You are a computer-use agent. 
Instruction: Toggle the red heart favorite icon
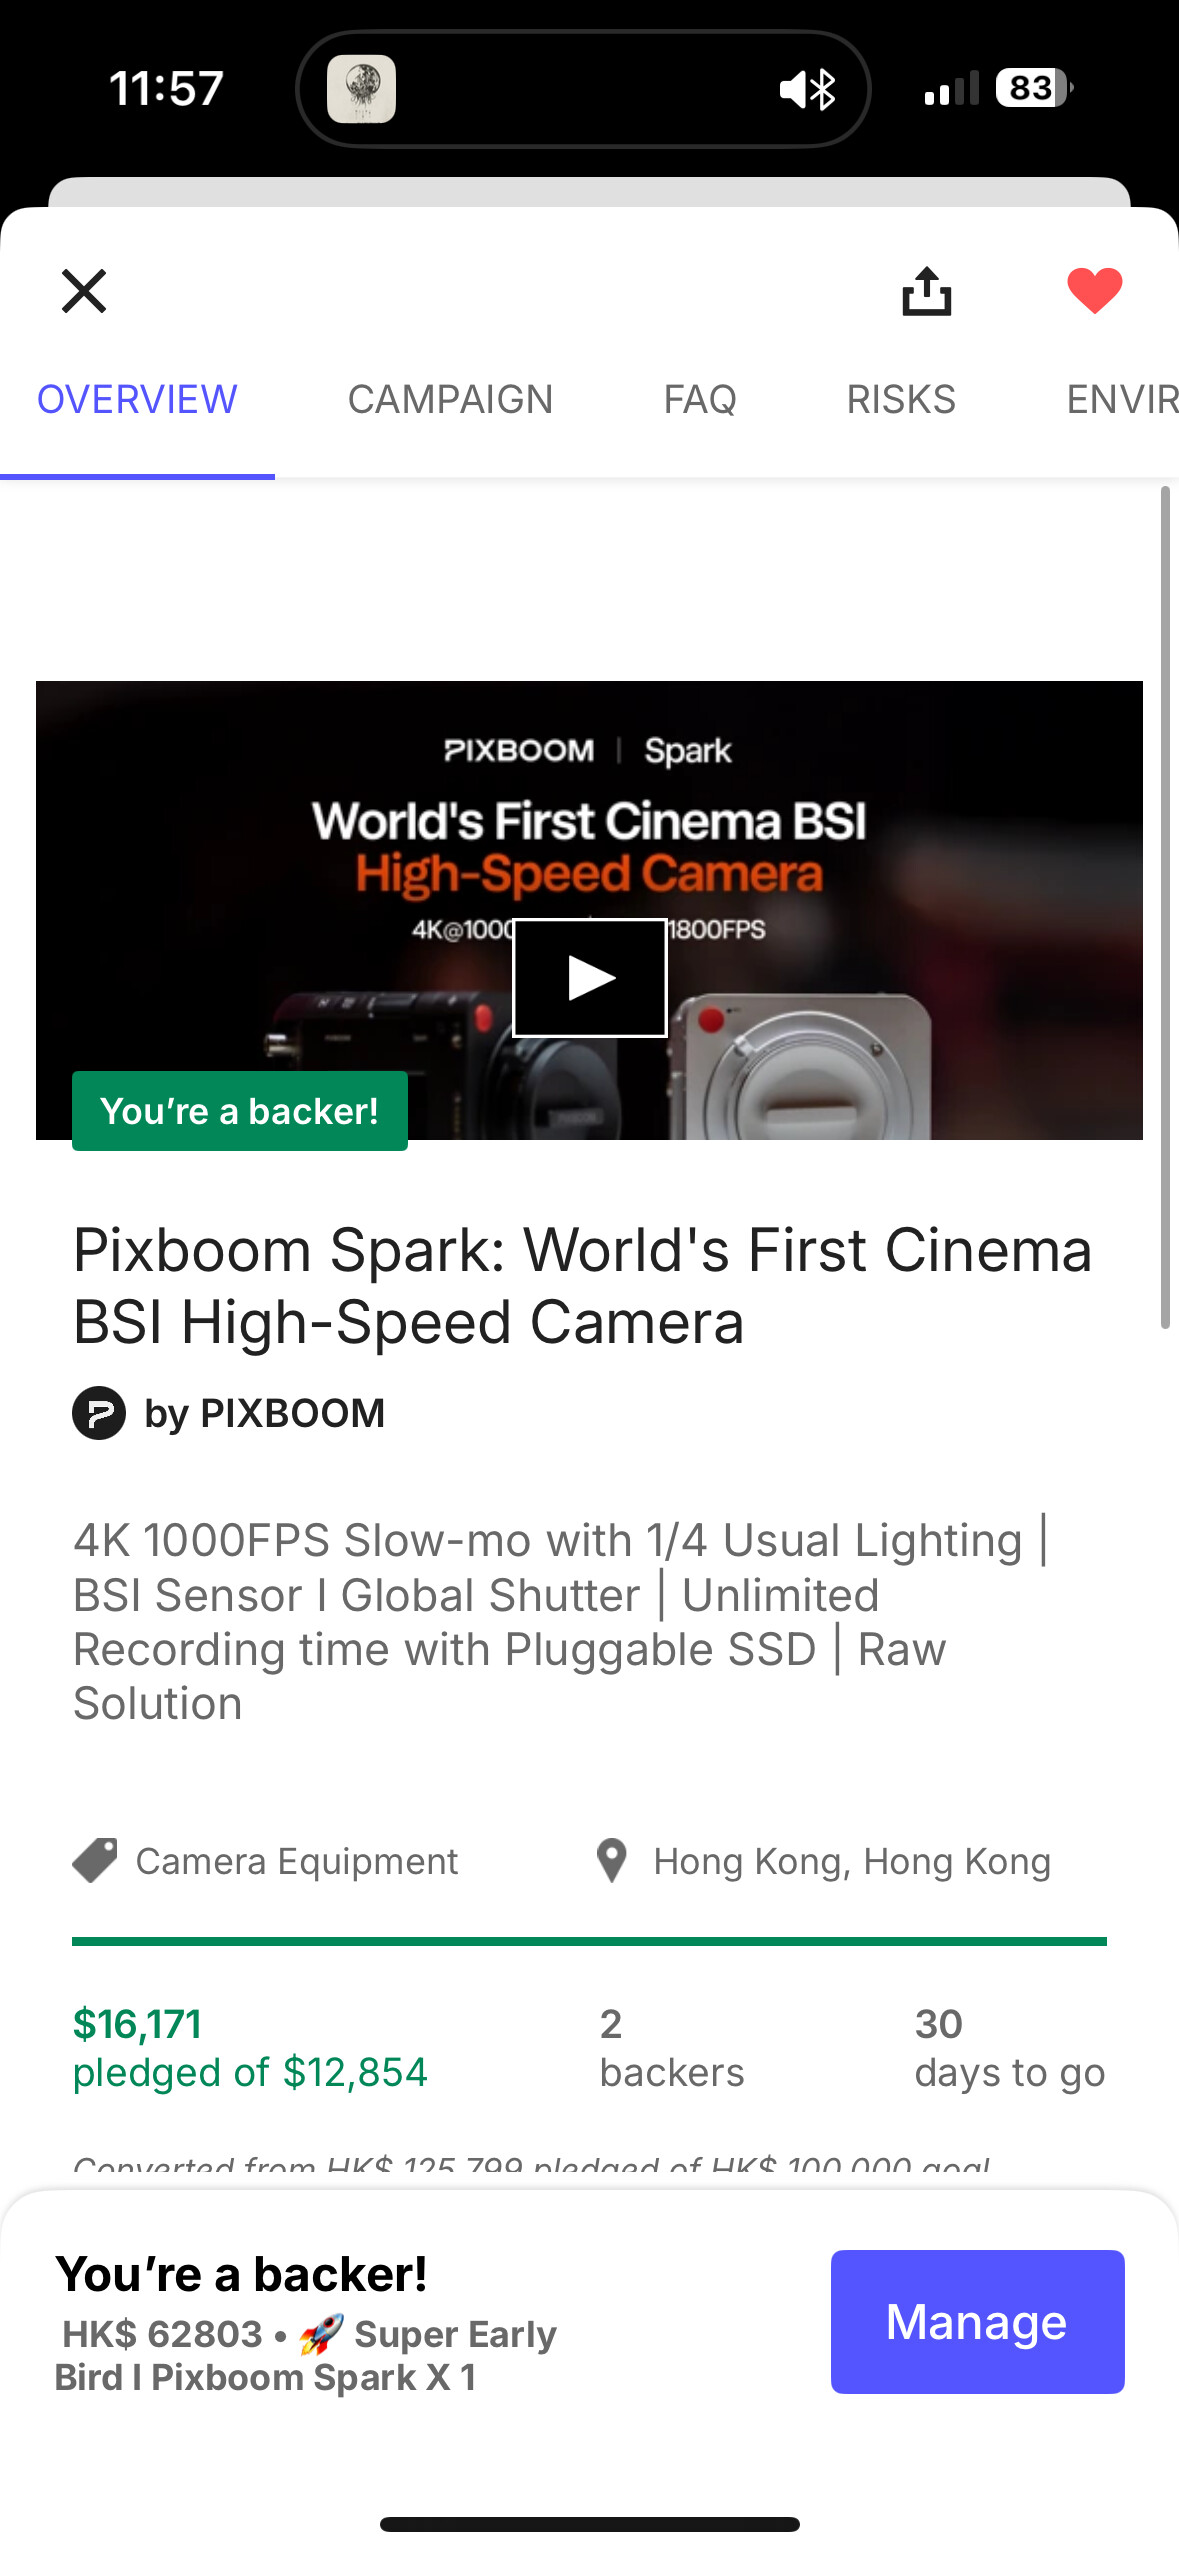tap(1095, 291)
